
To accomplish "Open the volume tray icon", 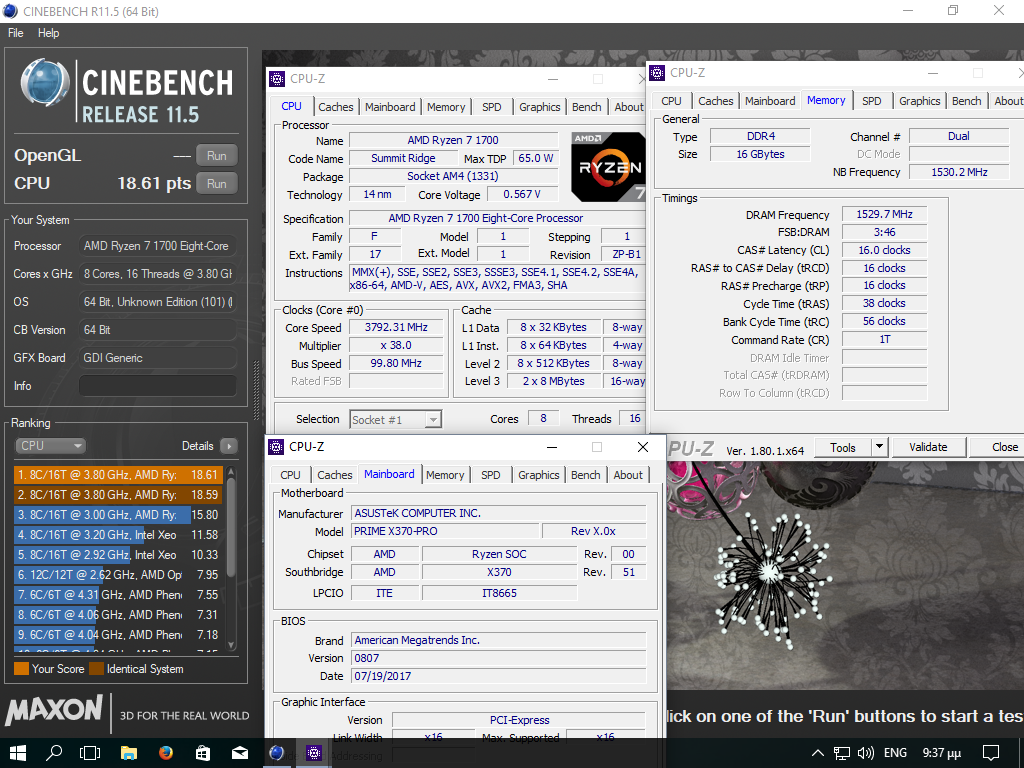I will [866, 753].
